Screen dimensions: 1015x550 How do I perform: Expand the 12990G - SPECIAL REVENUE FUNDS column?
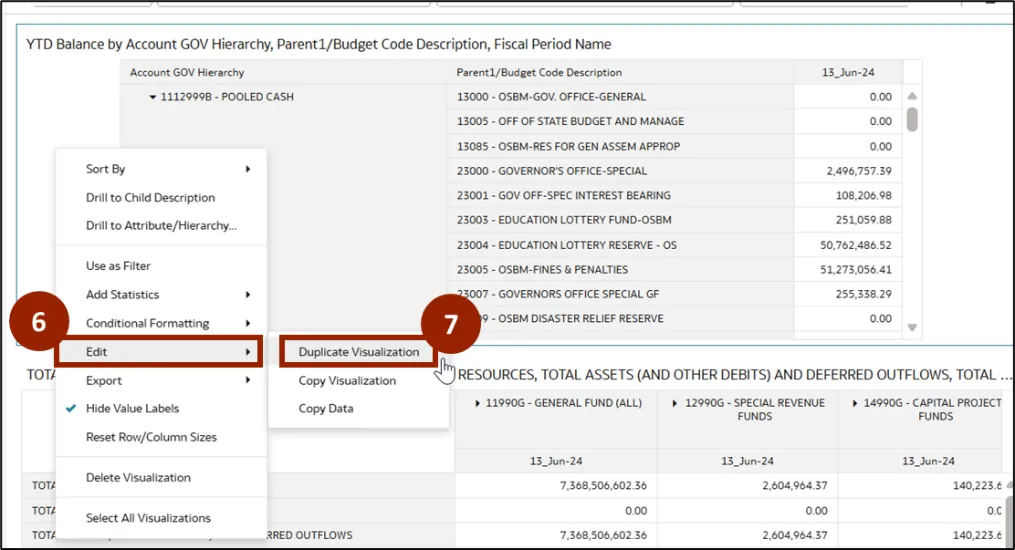pos(675,403)
